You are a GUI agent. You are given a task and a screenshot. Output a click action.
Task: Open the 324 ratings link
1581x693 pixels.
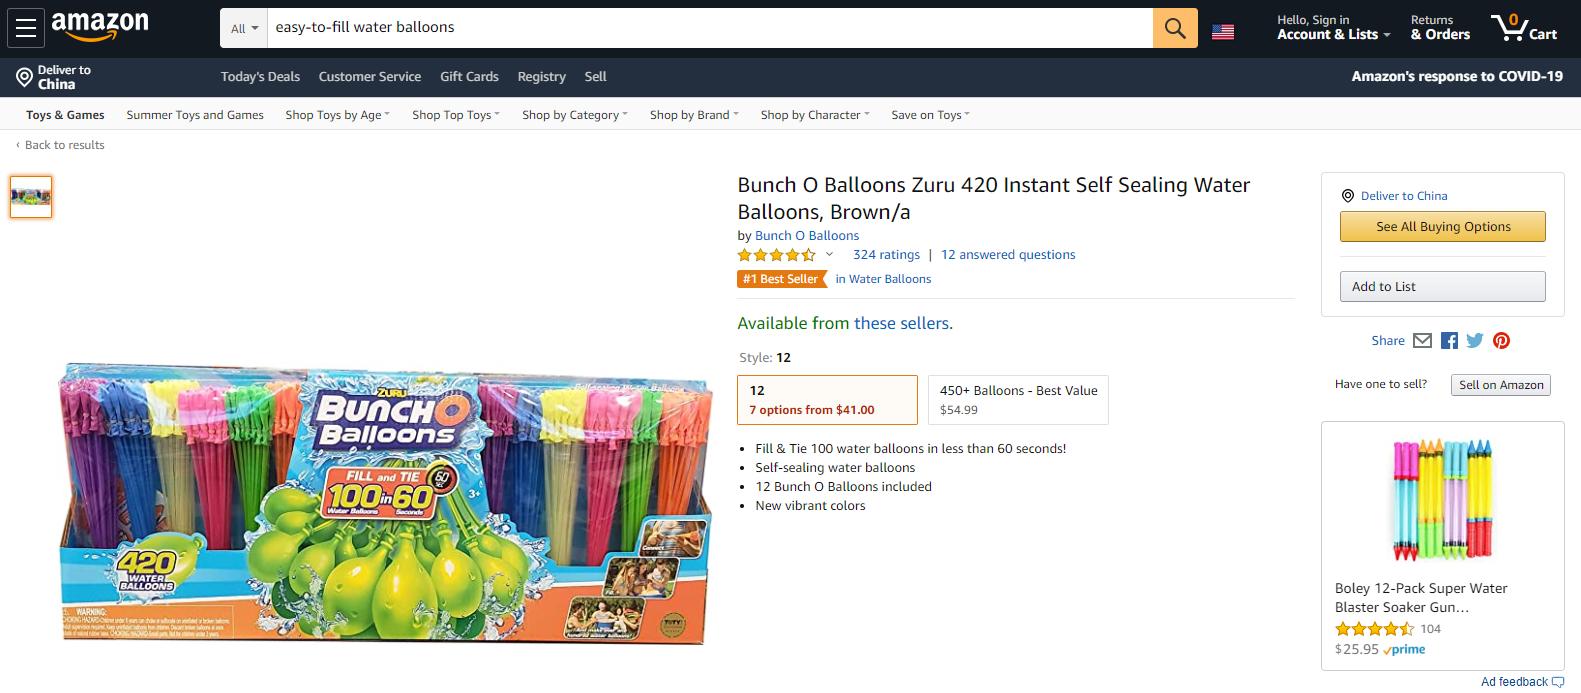click(886, 254)
